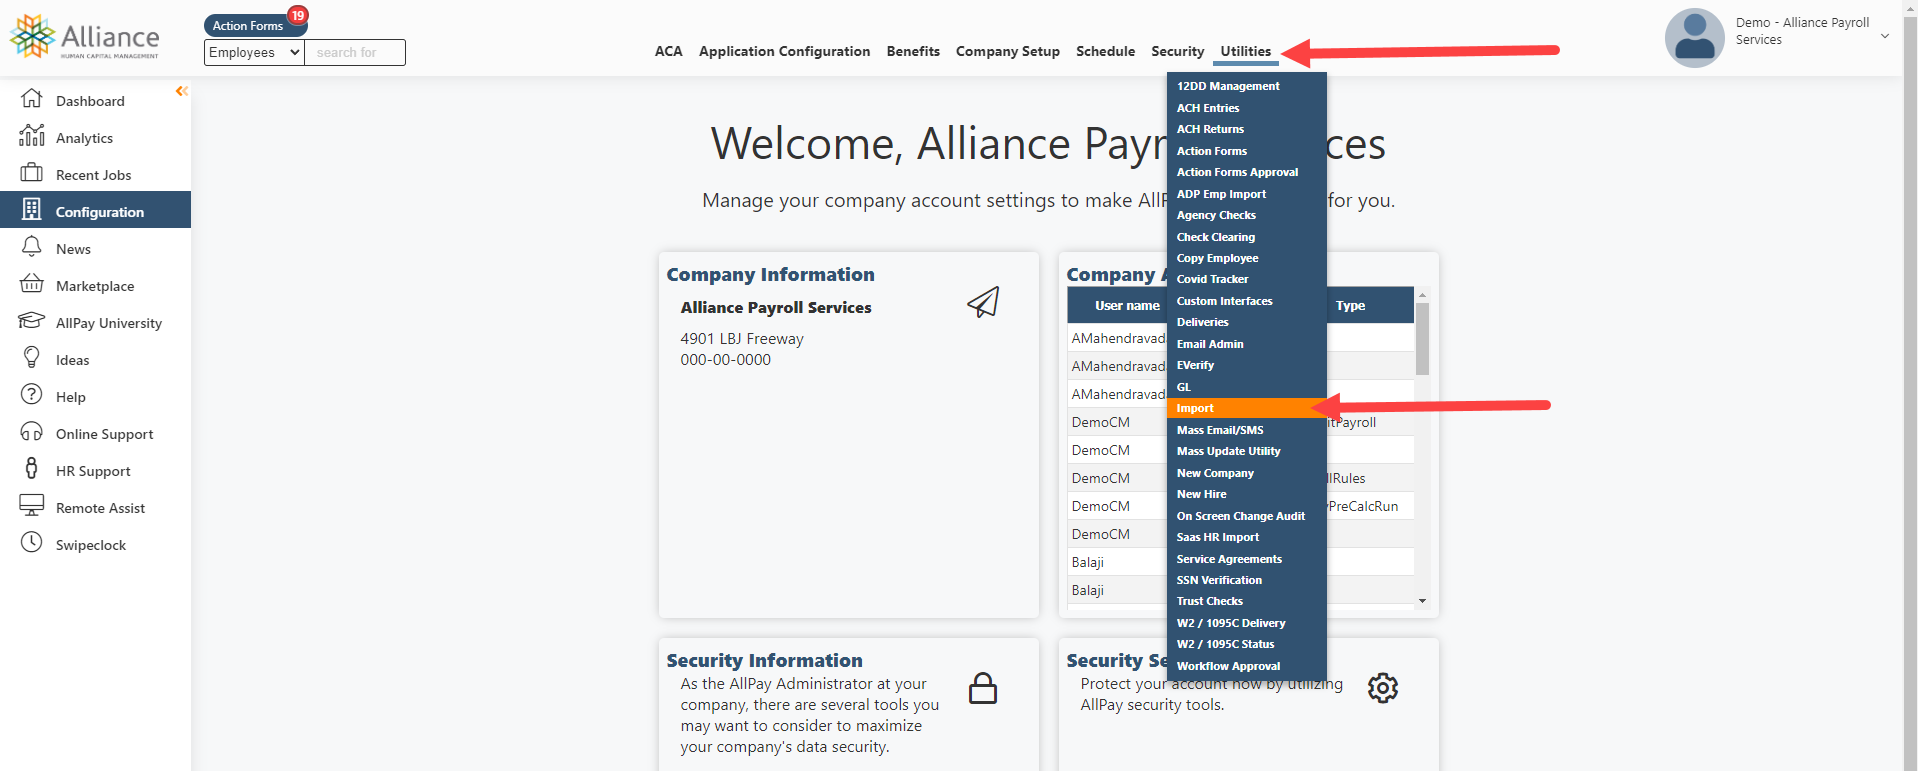Open the Online Support headset icon
Image resolution: width=1918 pixels, height=771 pixels.
coord(32,432)
